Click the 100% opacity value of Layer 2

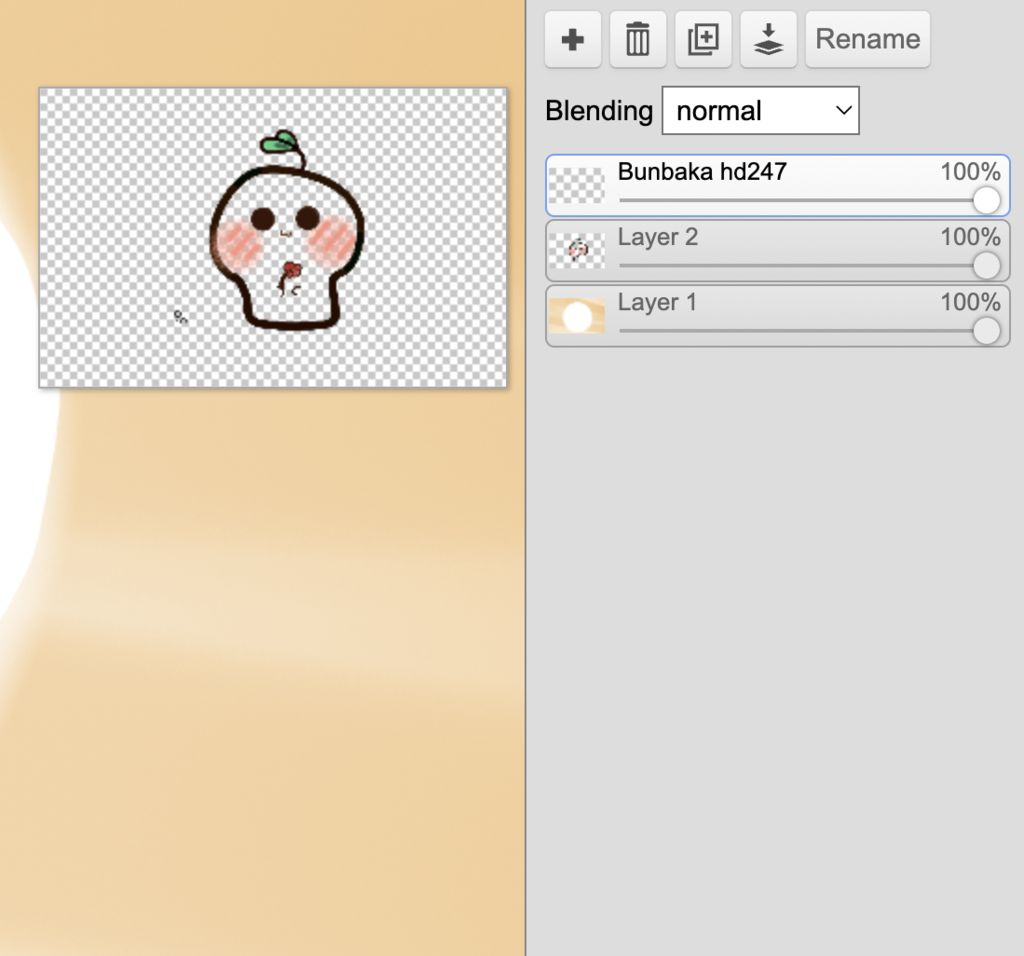click(970, 237)
